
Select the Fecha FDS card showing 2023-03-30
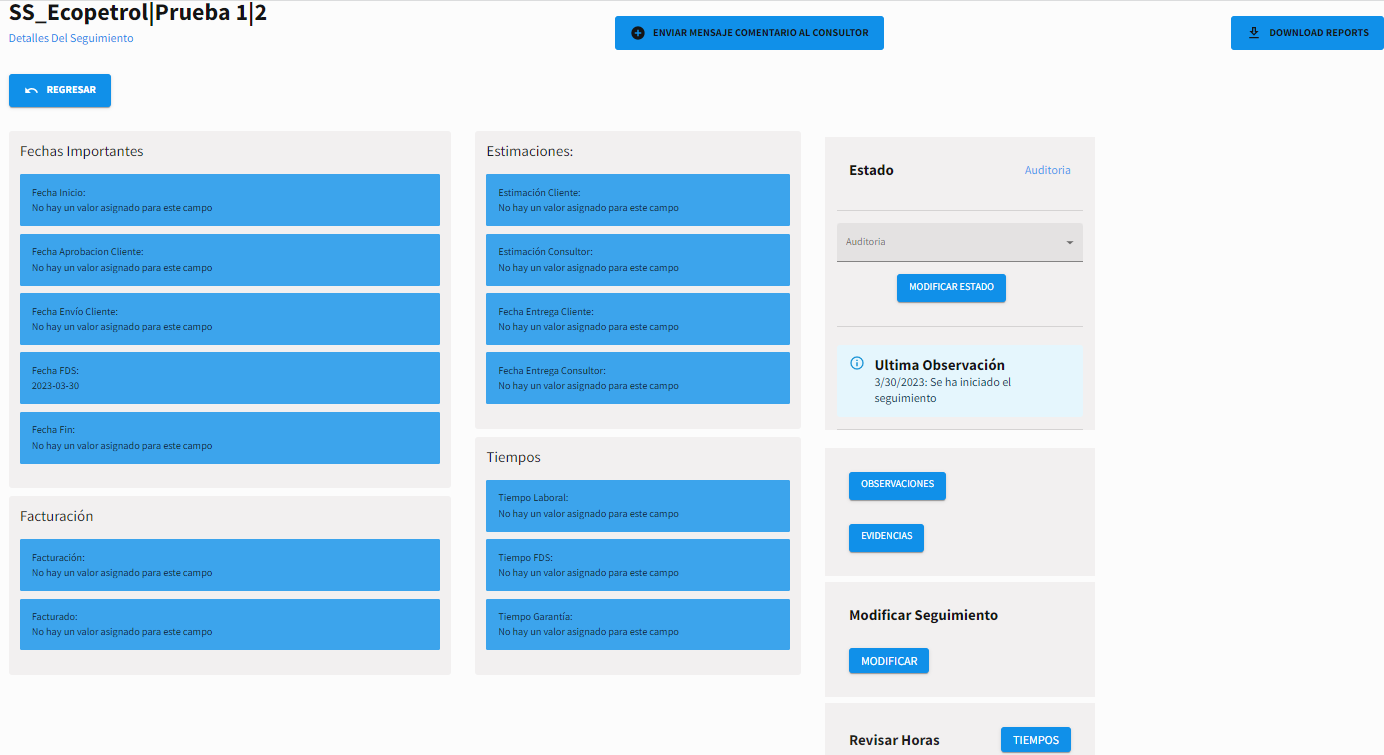pyautogui.click(x=230, y=378)
